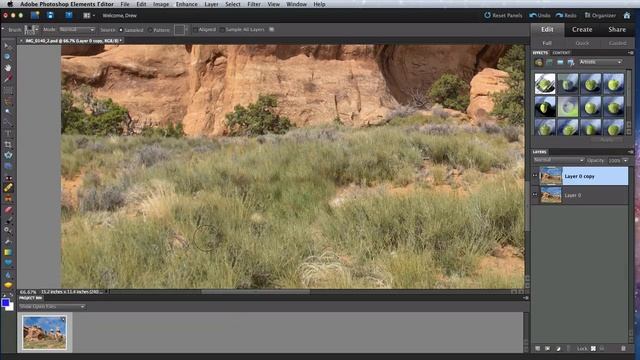Show Layer Styles in Effects panel
The image size is (640, 360).
549,62
